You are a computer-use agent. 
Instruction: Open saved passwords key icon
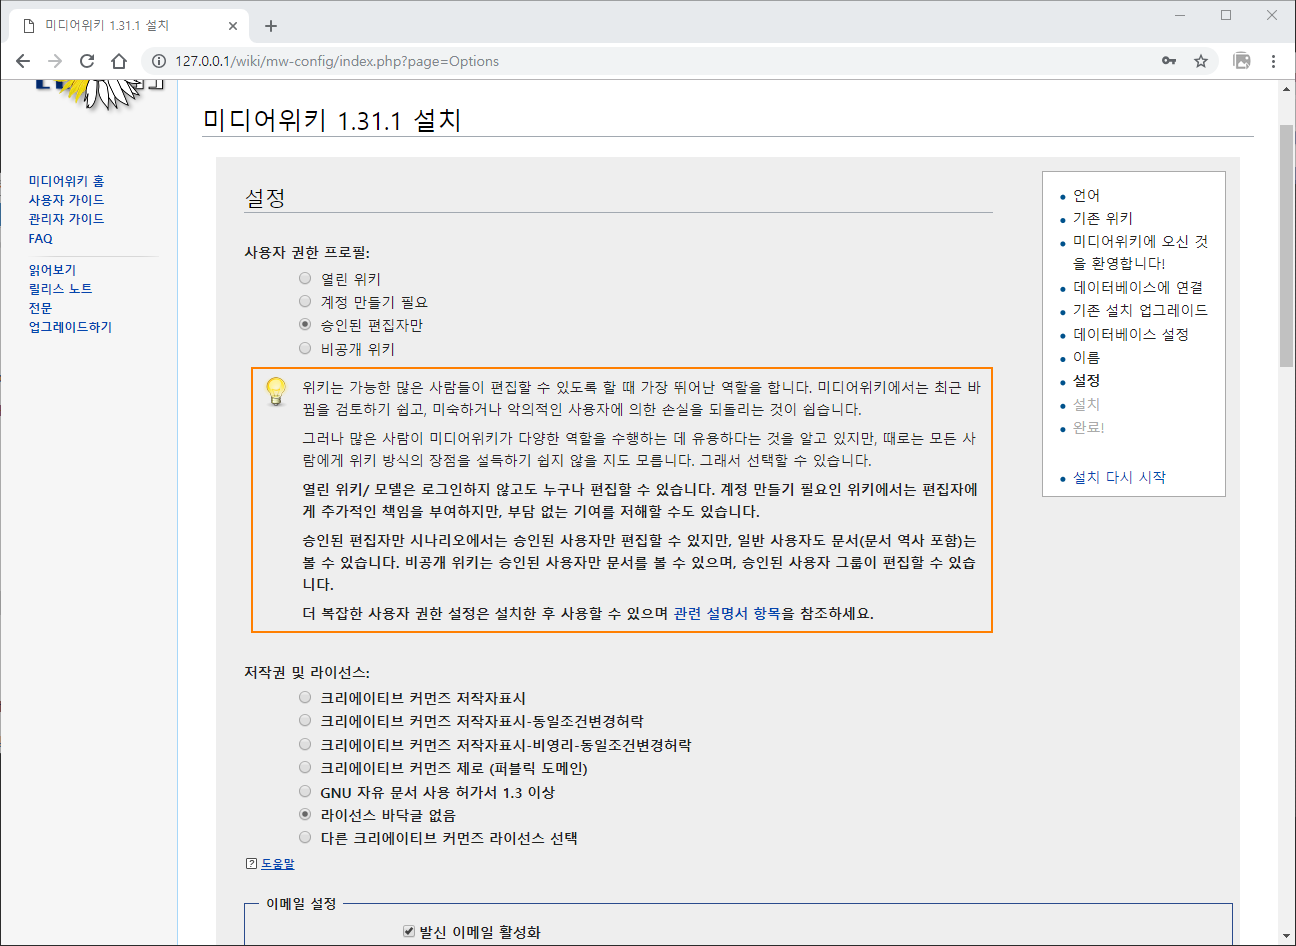[x=1169, y=61]
